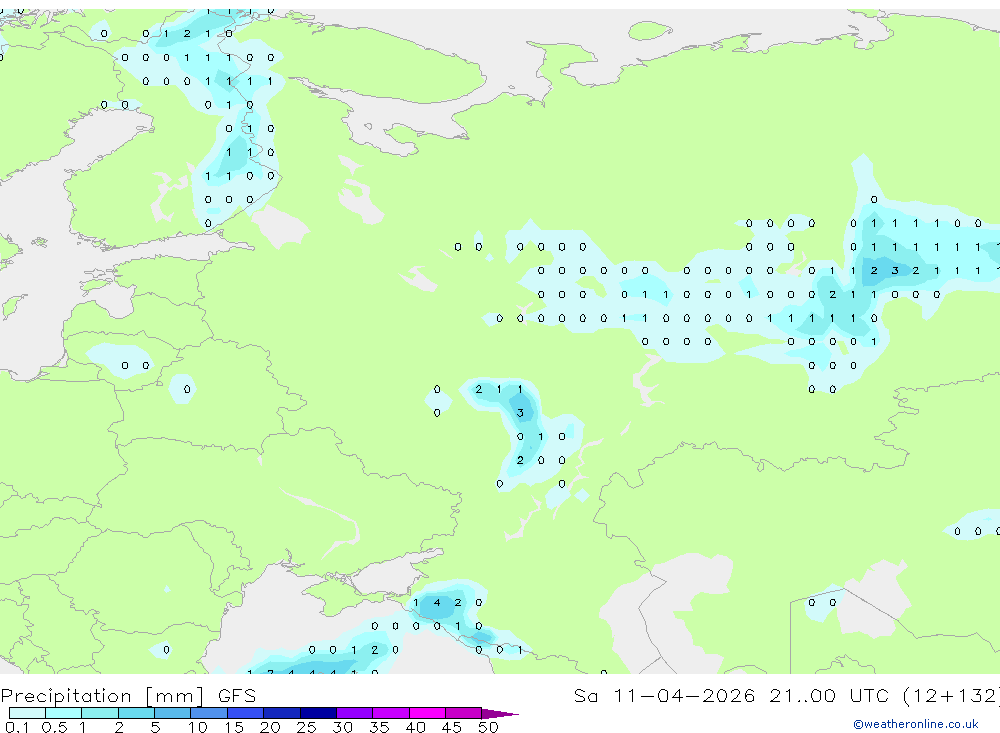Select the 20–25 mm legend color swatch
The image size is (1000, 733).
[282, 713]
